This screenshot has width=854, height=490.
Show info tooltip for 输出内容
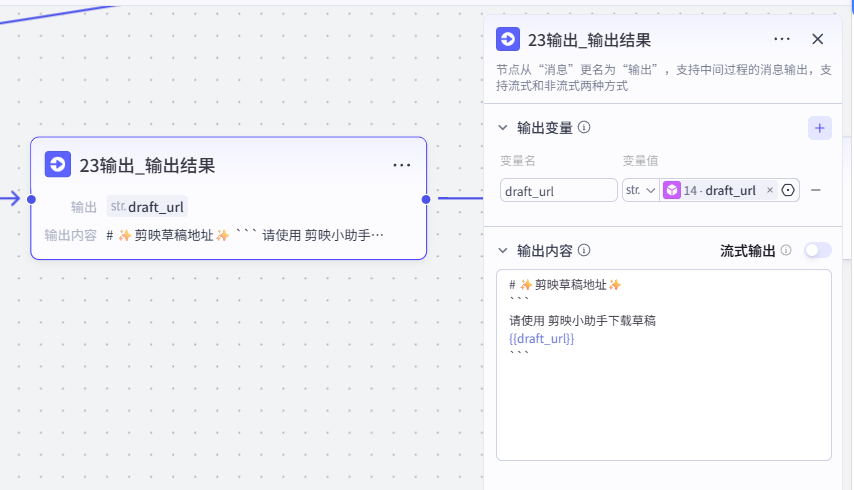click(x=584, y=250)
